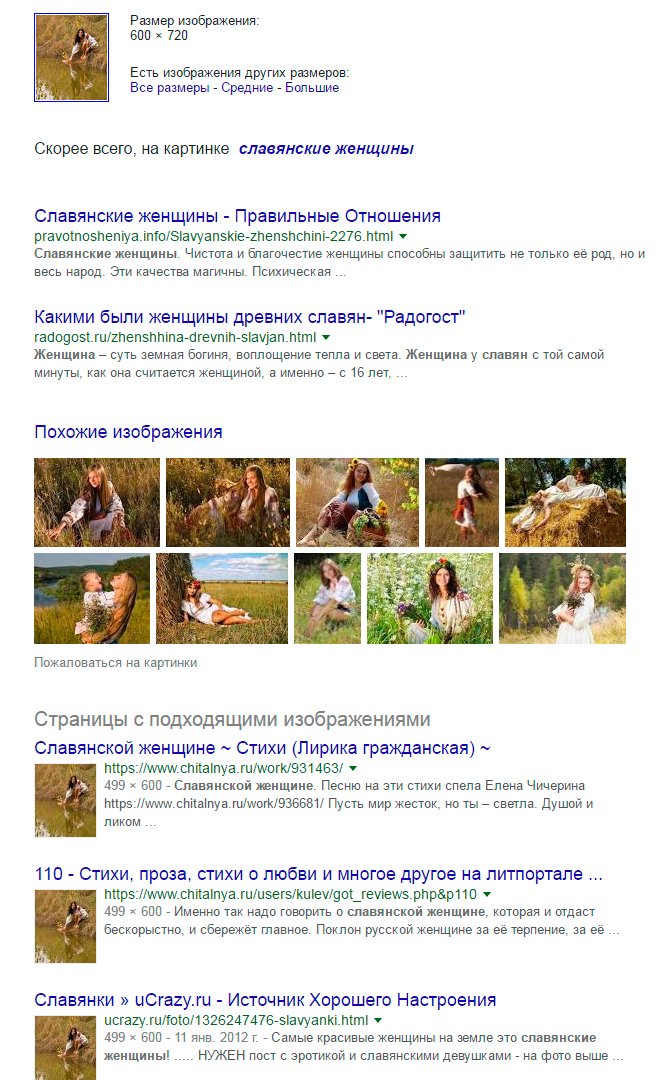Open 'Похожие изображения' heading link
This screenshot has height=1080, width=657.
(128, 432)
